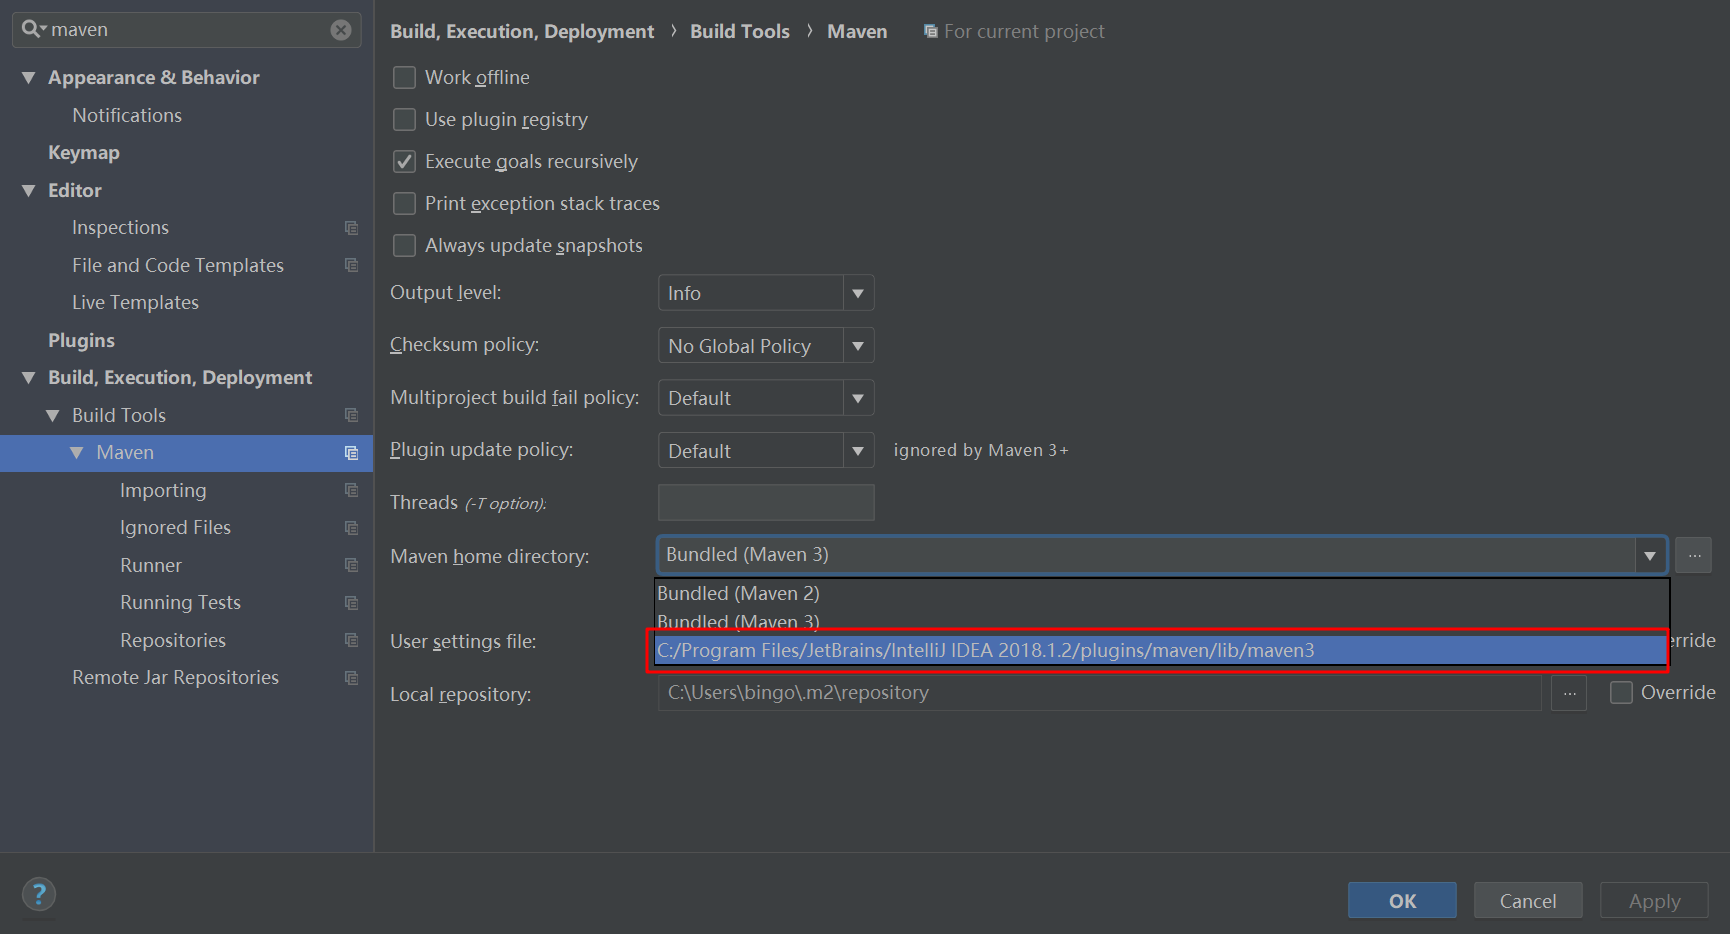The height and width of the screenshot is (934, 1730).
Task: Open Maven Repositories settings
Action: 173,640
